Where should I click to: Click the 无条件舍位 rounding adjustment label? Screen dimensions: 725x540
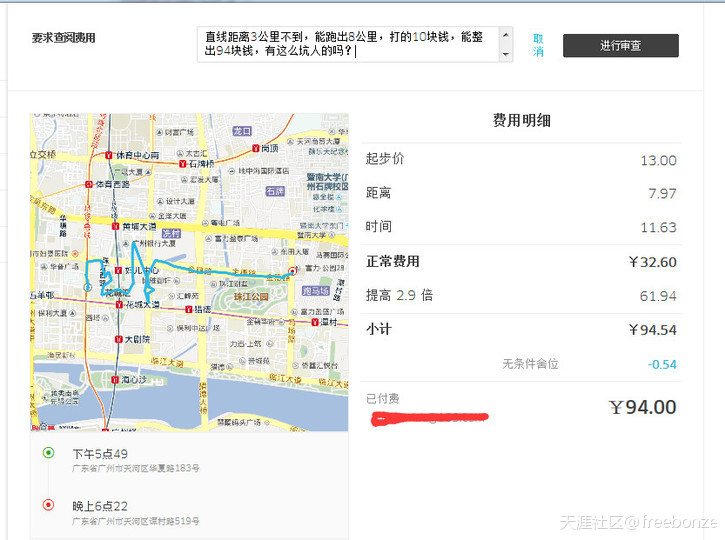pyautogui.click(x=530, y=364)
